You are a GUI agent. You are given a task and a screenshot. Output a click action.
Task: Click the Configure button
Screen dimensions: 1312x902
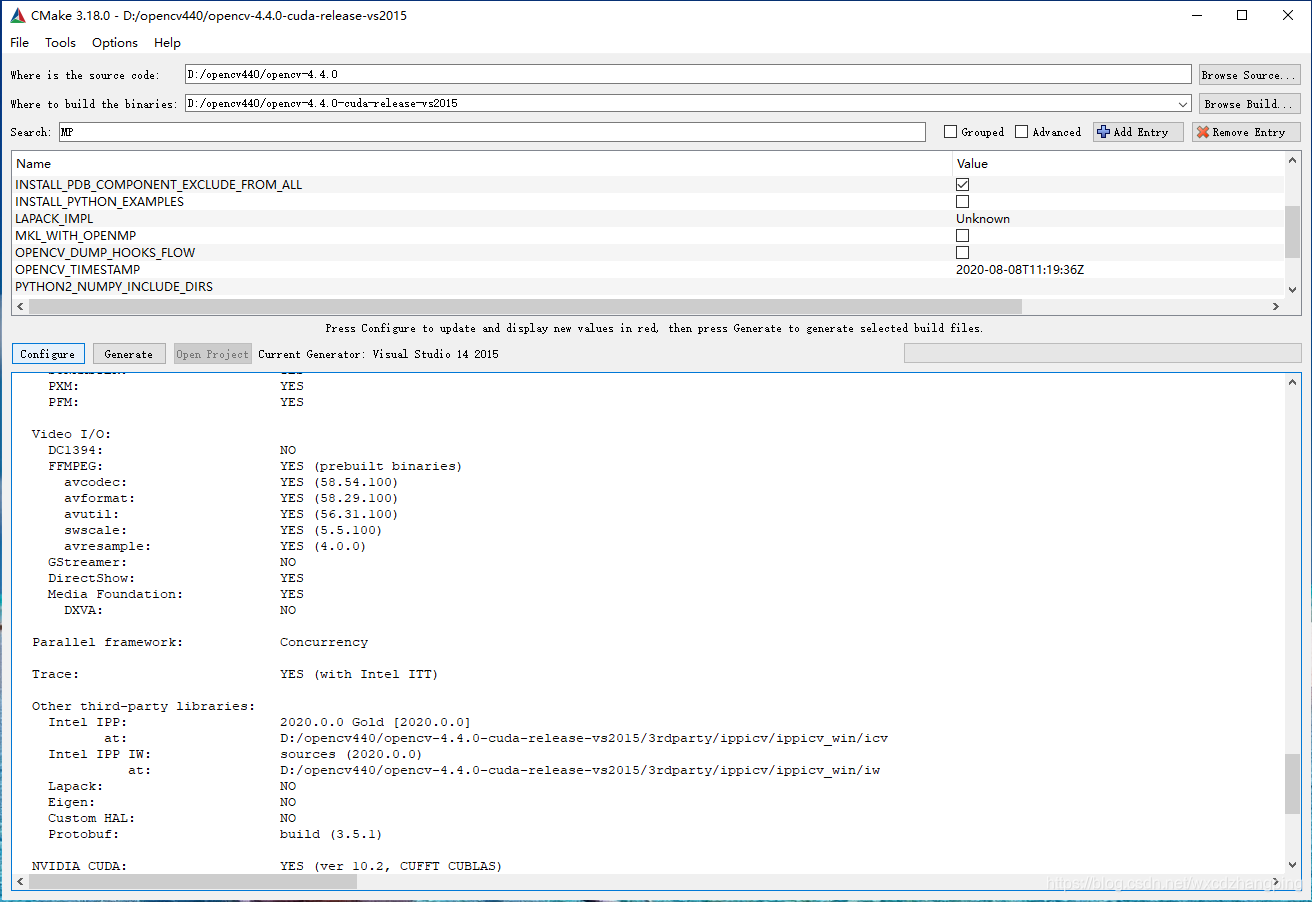click(x=48, y=354)
